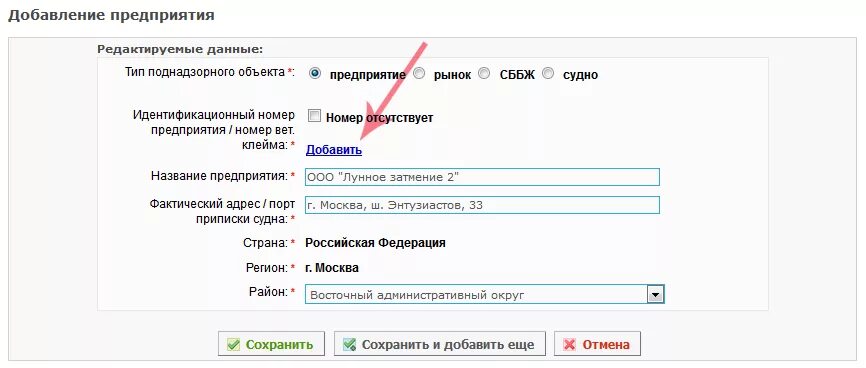Focus the Фактический адрес input field
866x368 pixels.
[482, 205]
